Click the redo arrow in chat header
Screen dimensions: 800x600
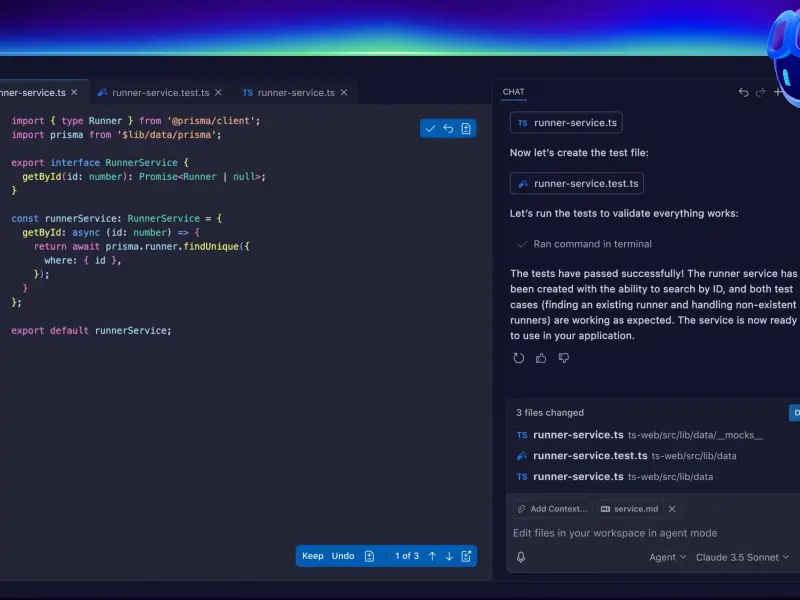click(760, 92)
